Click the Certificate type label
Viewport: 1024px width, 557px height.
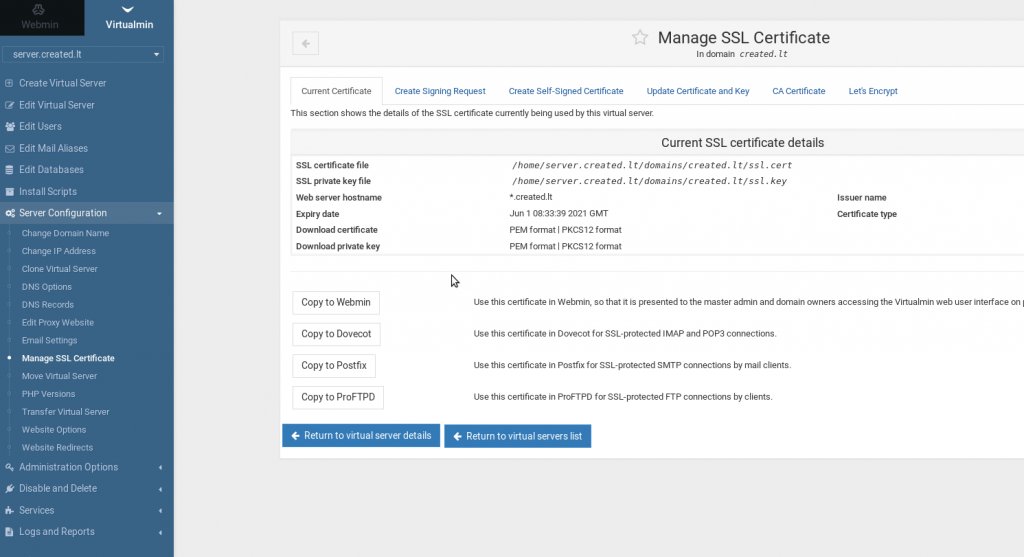pyautogui.click(x=867, y=214)
